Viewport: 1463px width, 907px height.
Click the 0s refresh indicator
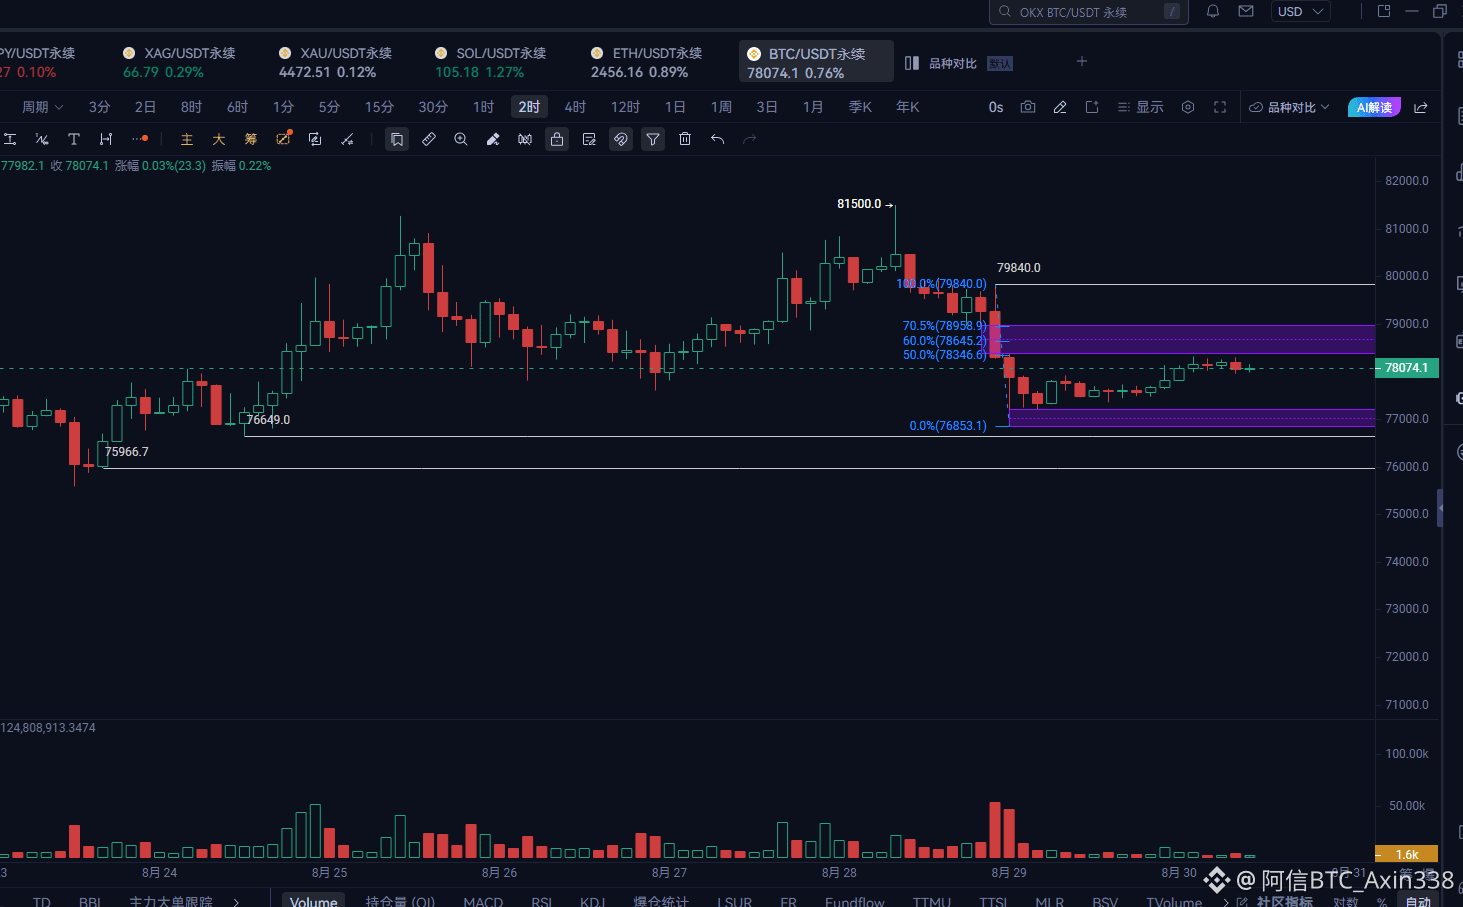pyautogui.click(x=996, y=107)
